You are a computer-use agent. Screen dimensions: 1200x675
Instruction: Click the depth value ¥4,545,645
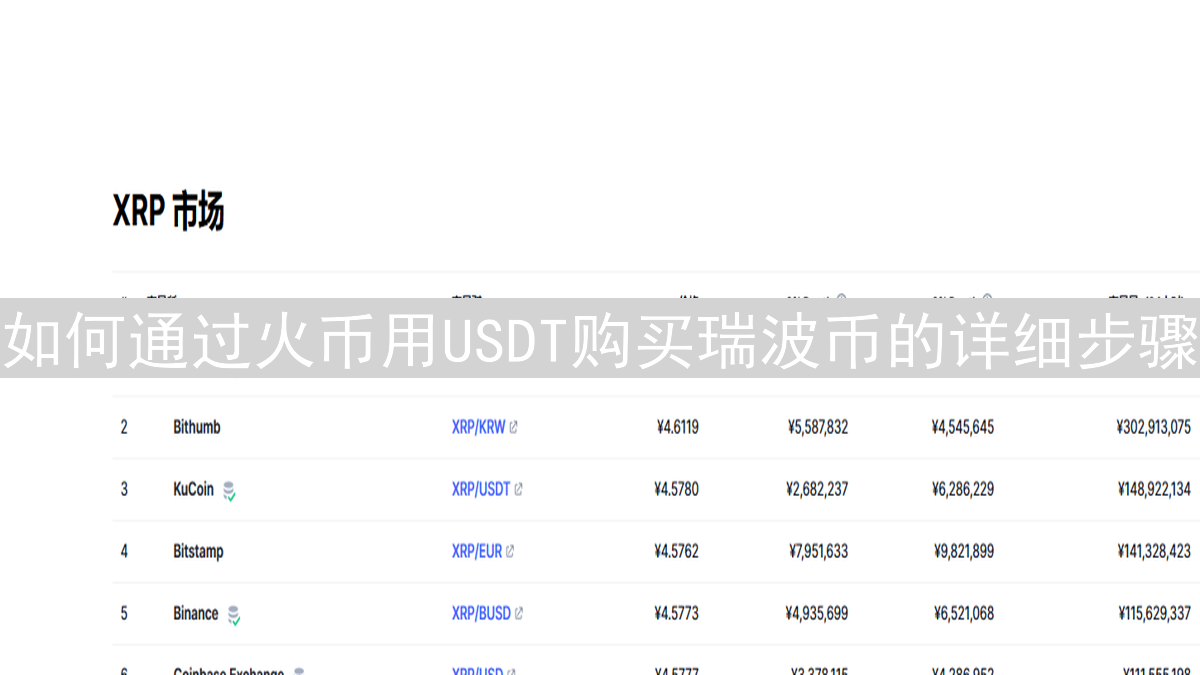tap(962, 427)
